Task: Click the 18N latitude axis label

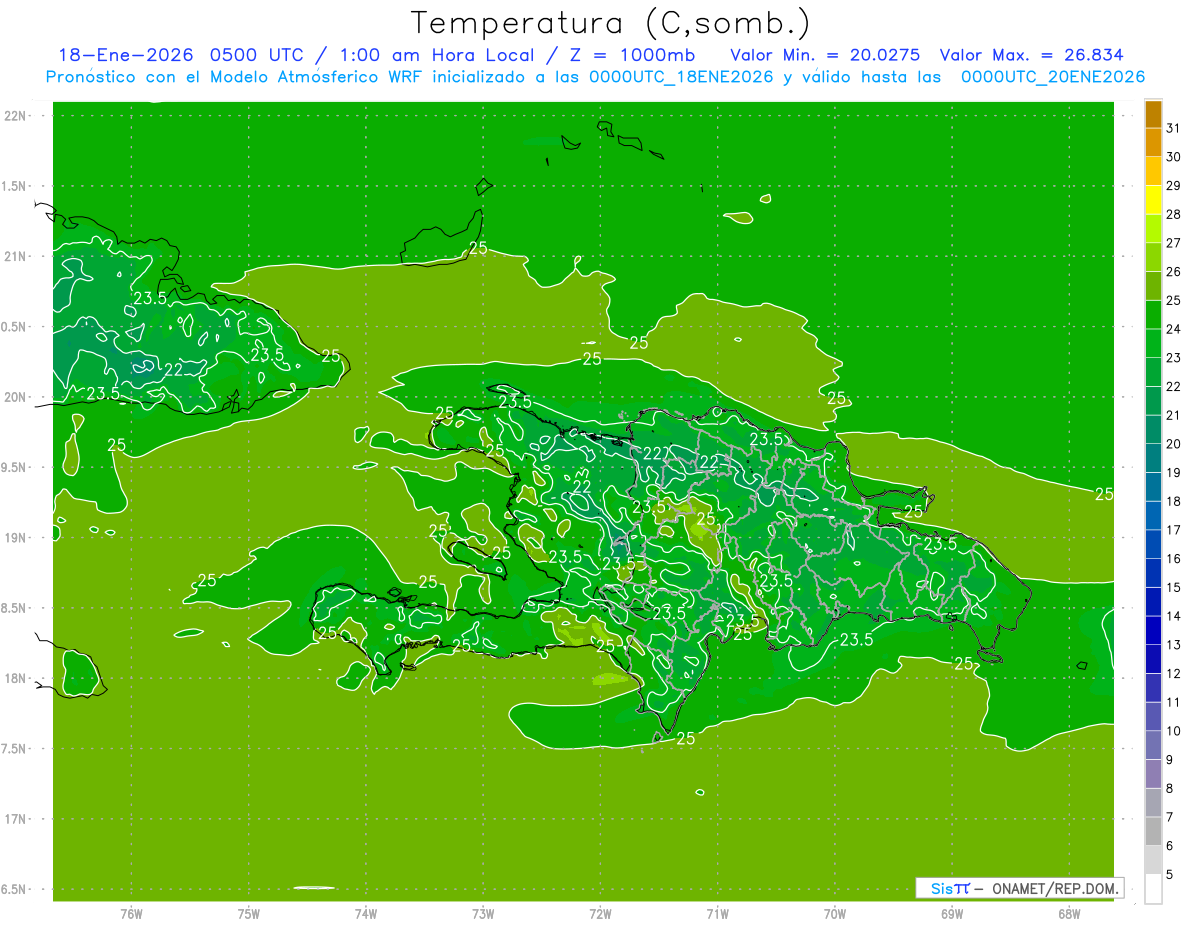Action: coord(16,678)
